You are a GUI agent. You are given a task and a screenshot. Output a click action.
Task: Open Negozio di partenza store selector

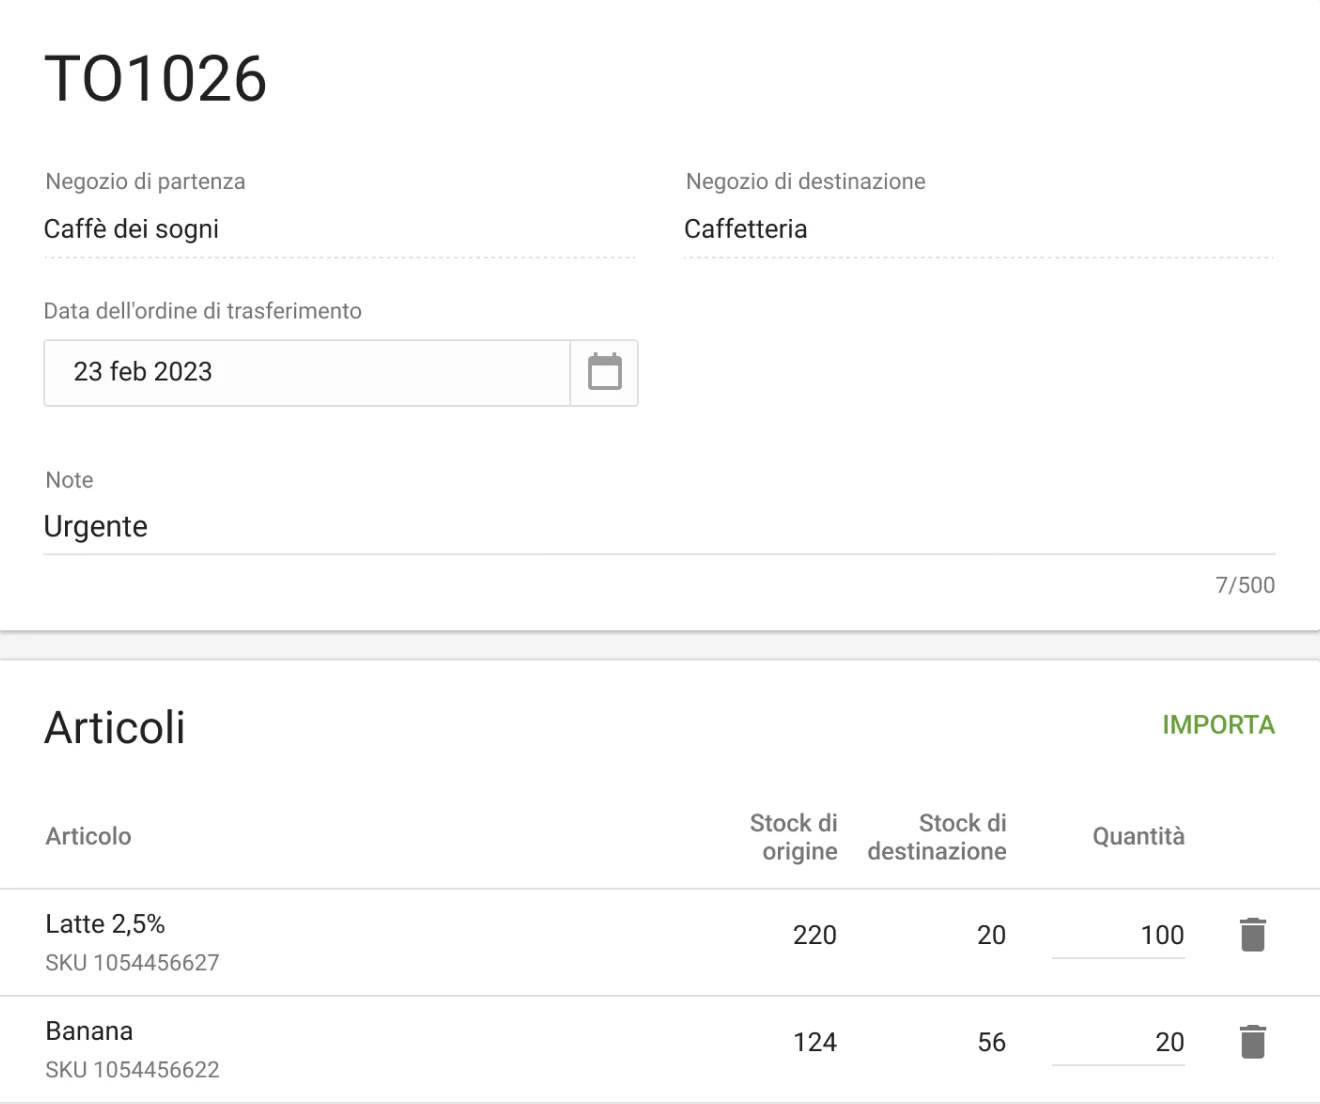339,230
